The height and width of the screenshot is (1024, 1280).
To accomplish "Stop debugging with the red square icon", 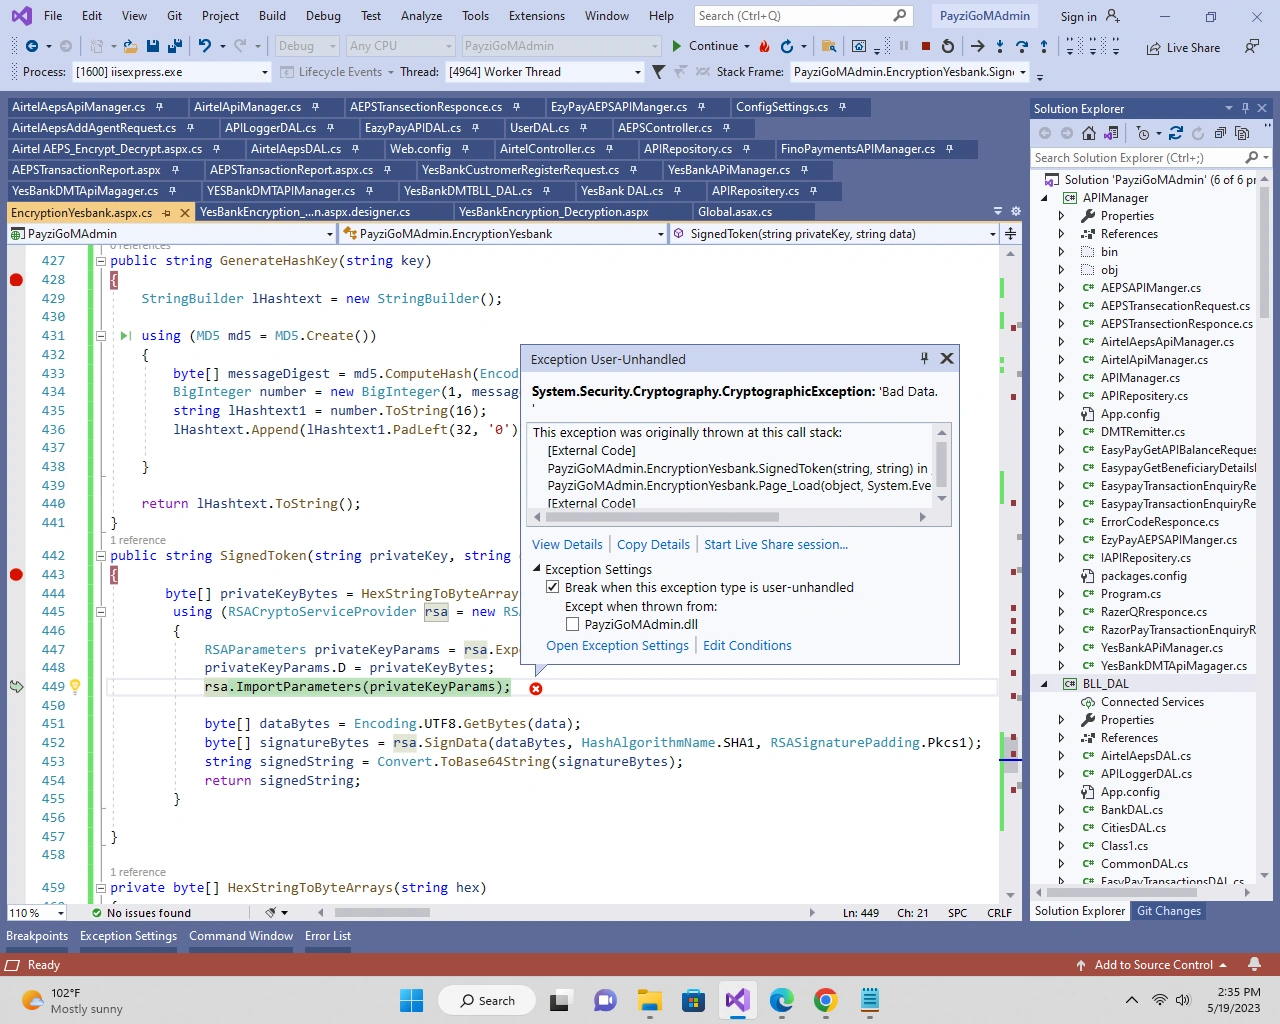I will pos(926,46).
